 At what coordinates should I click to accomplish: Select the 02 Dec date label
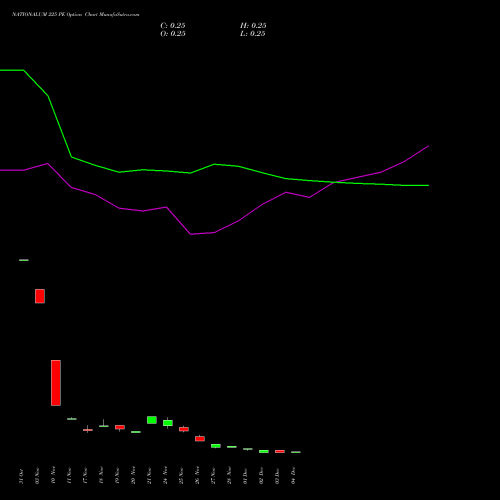pyautogui.click(x=261, y=476)
